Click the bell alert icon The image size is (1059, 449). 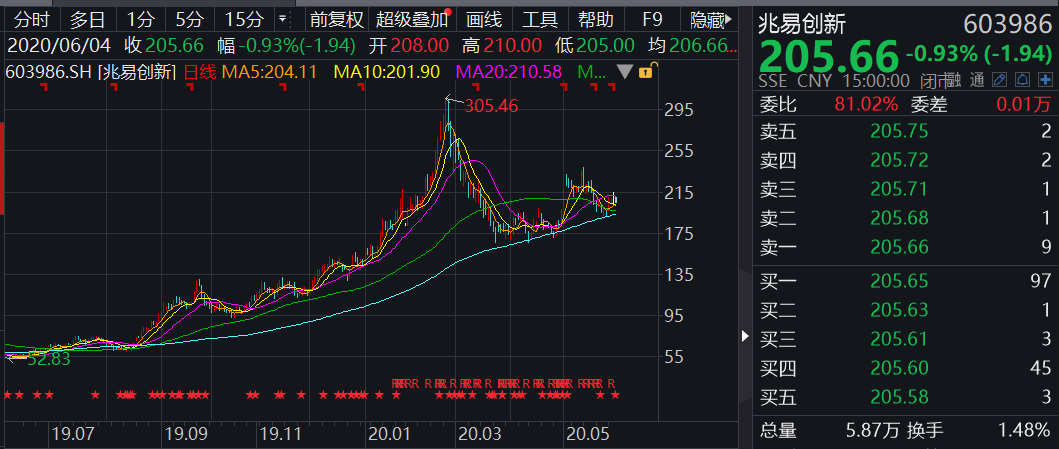pyautogui.click(x=1020, y=80)
